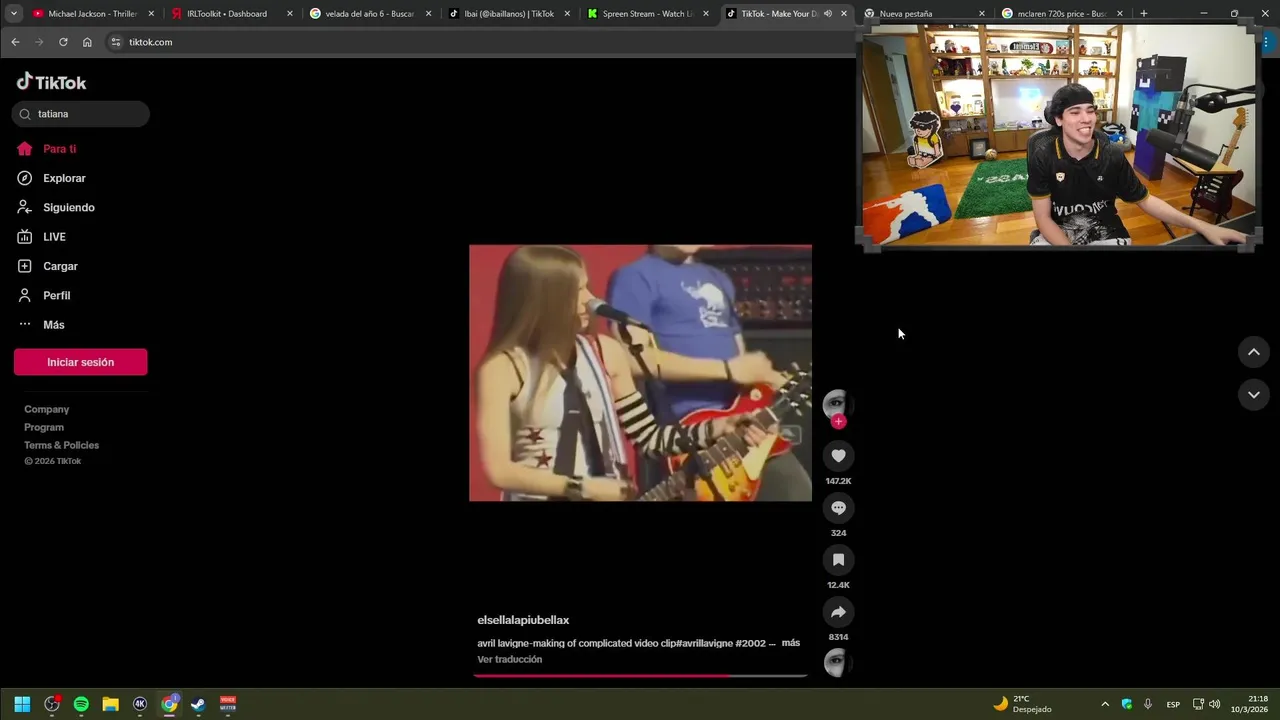Mute the TikTok tab via speaker icon
This screenshot has height=720, width=1280.
pyautogui.click(x=827, y=14)
